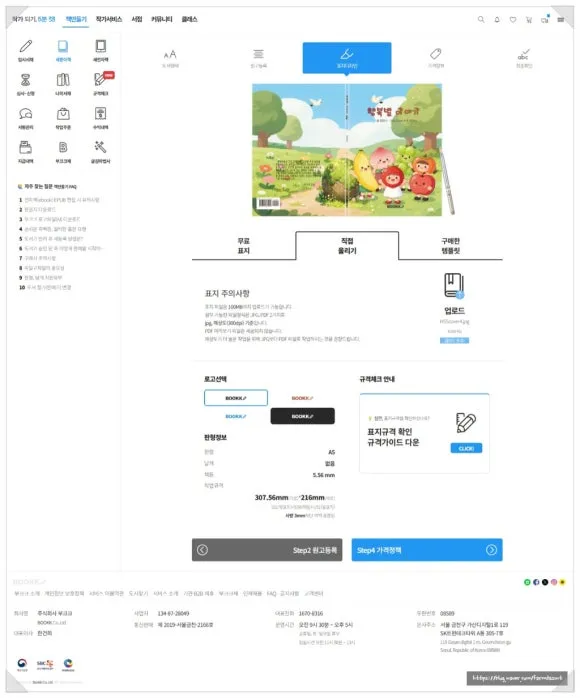580x698 pixels.
Task: Select the blue BOOKK logo option
Action: pyautogui.click(x=236, y=416)
